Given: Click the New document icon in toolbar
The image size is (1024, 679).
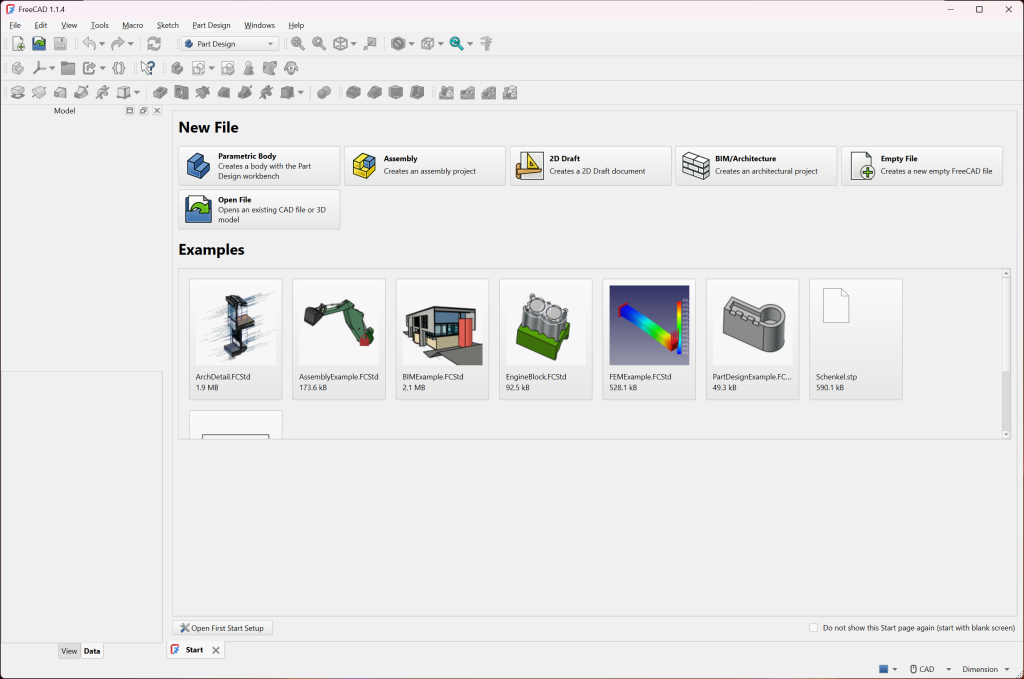Looking at the screenshot, I should click(x=18, y=44).
